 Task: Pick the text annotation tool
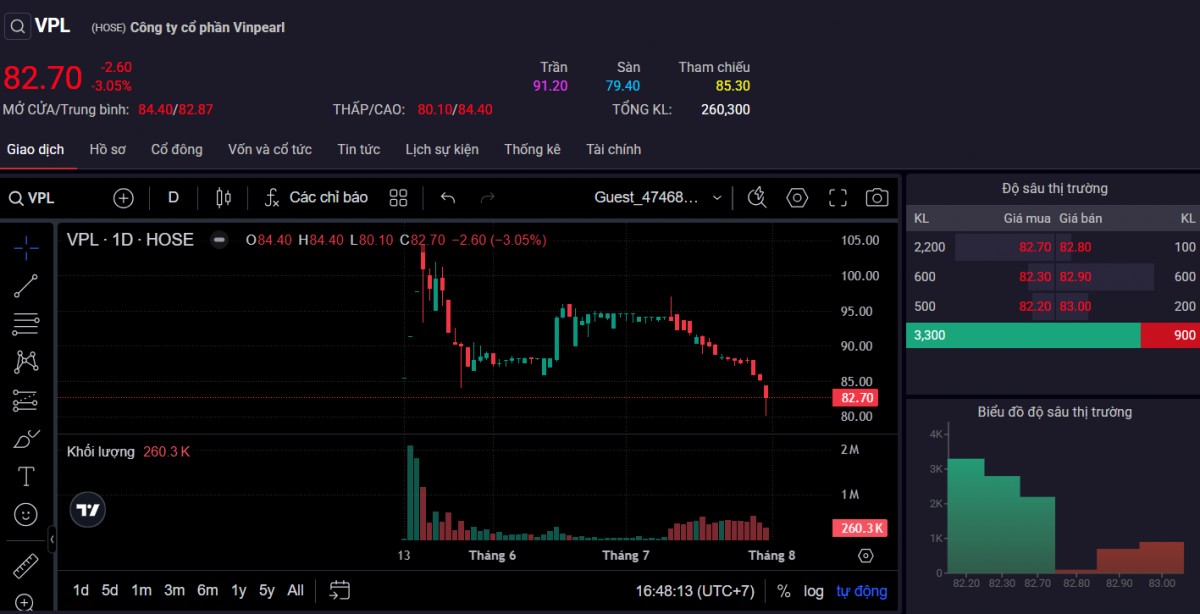point(26,476)
